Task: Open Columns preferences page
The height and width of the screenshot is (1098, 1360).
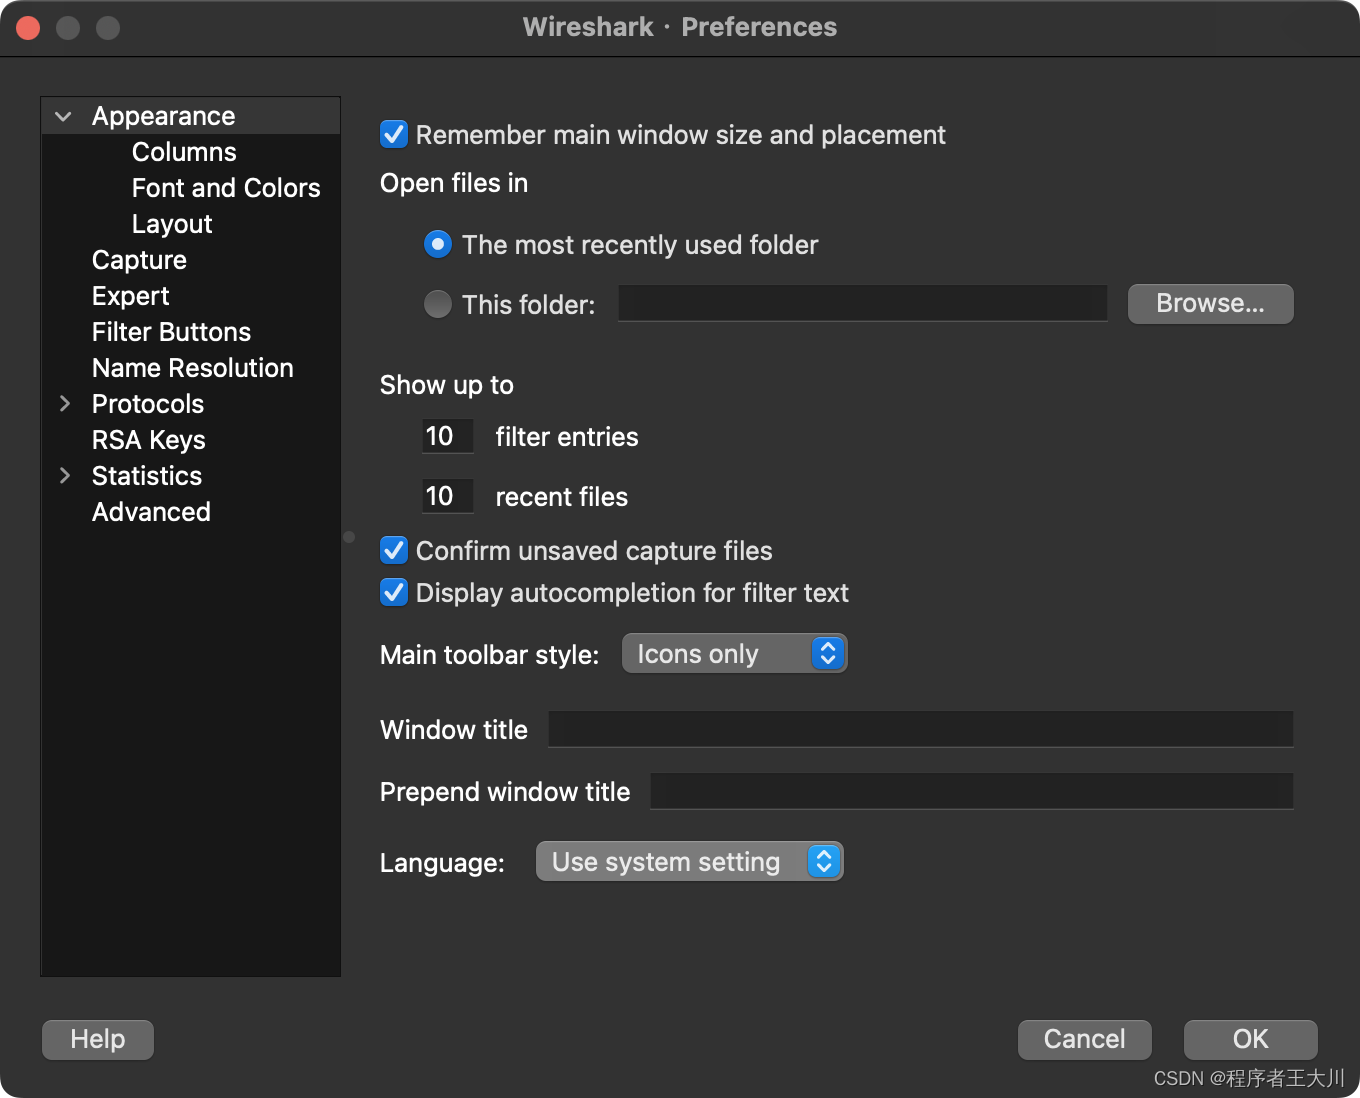Action: [x=184, y=152]
